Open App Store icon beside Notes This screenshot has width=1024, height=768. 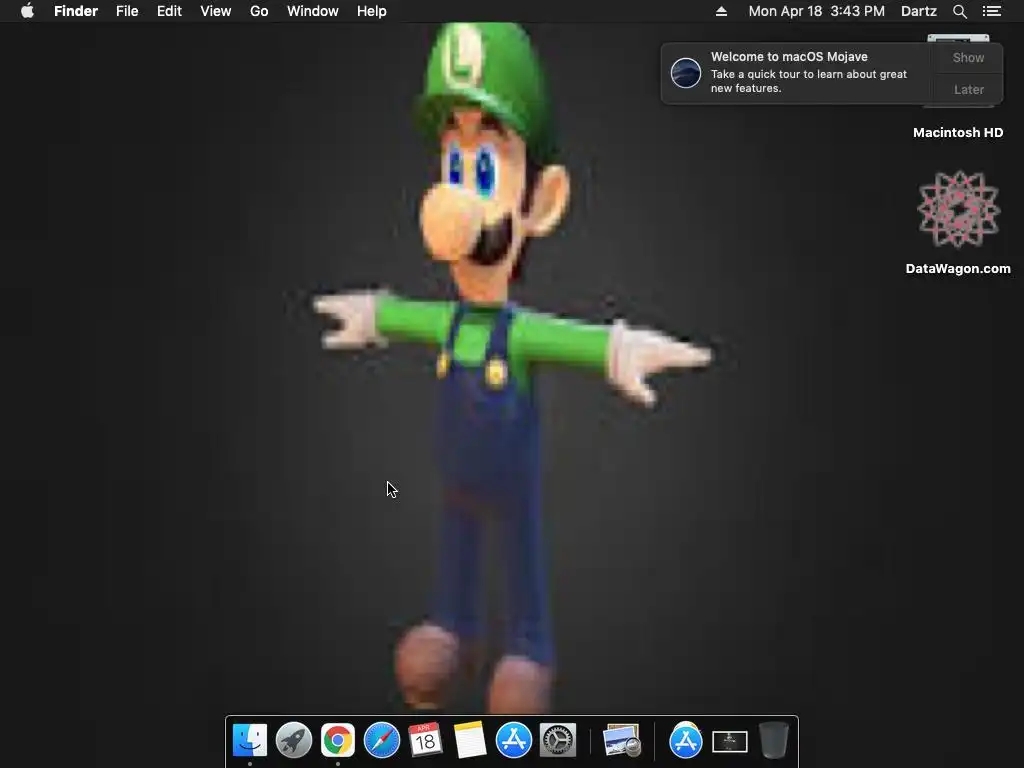[513, 741]
